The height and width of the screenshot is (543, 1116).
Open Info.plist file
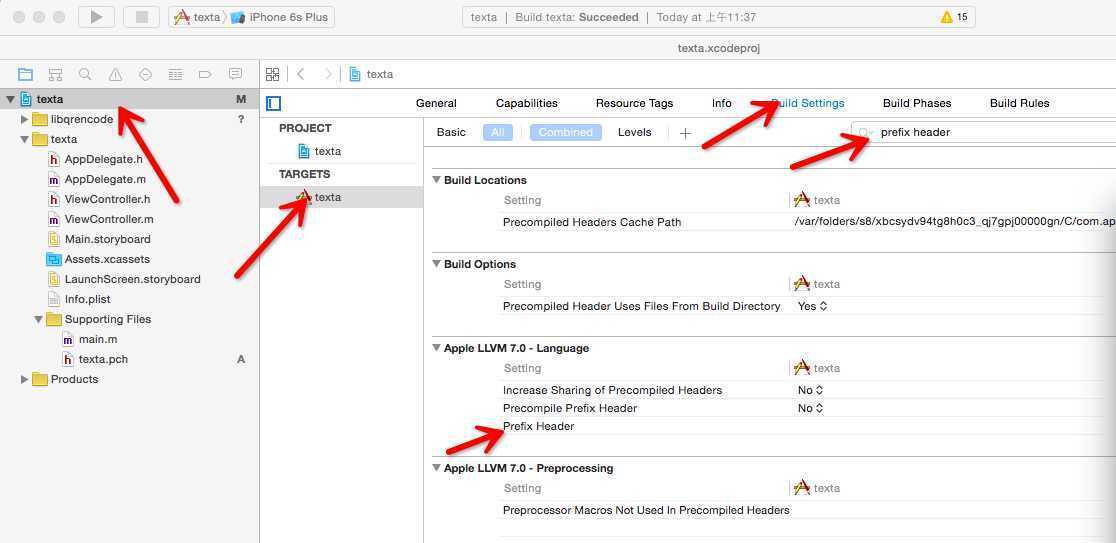tap(88, 299)
